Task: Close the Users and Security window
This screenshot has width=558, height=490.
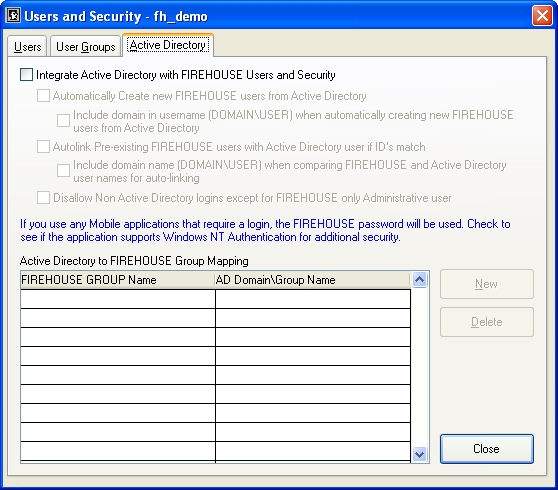Action: pyautogui.click(x=542, y=16)
